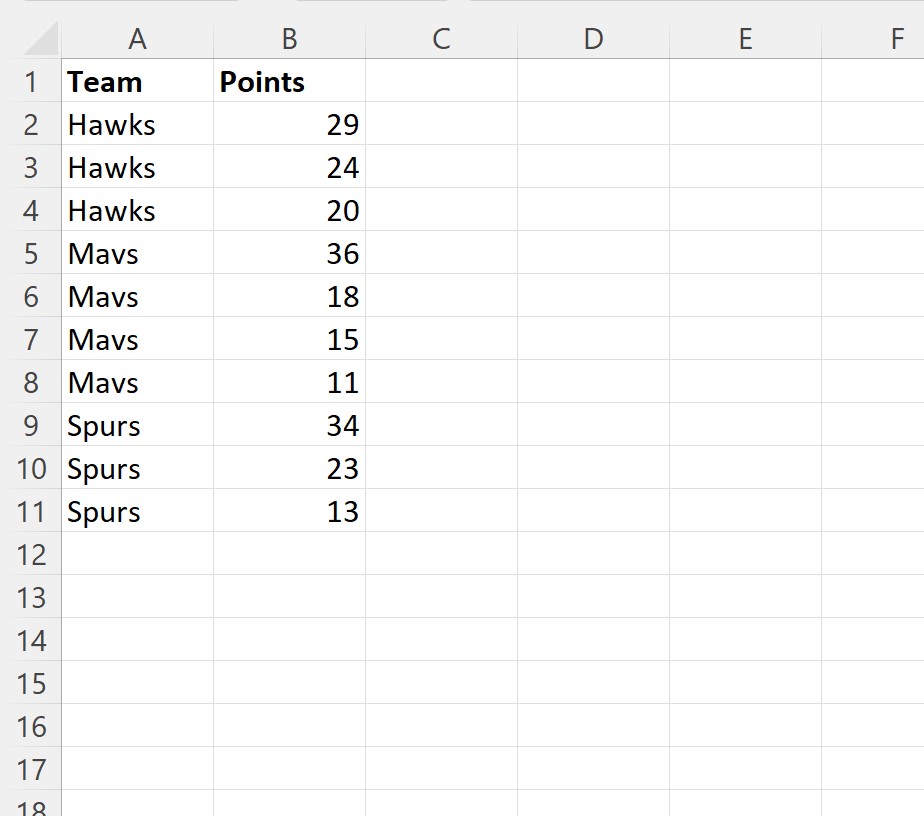Select column A header
Screen dimensions: 924x816
(x=137, y=39)
